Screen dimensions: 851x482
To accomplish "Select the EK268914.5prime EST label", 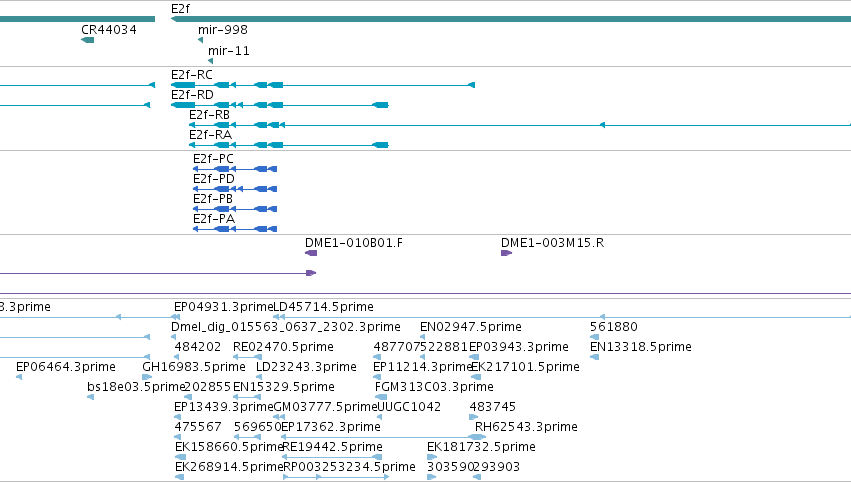I will coord(229,468).
